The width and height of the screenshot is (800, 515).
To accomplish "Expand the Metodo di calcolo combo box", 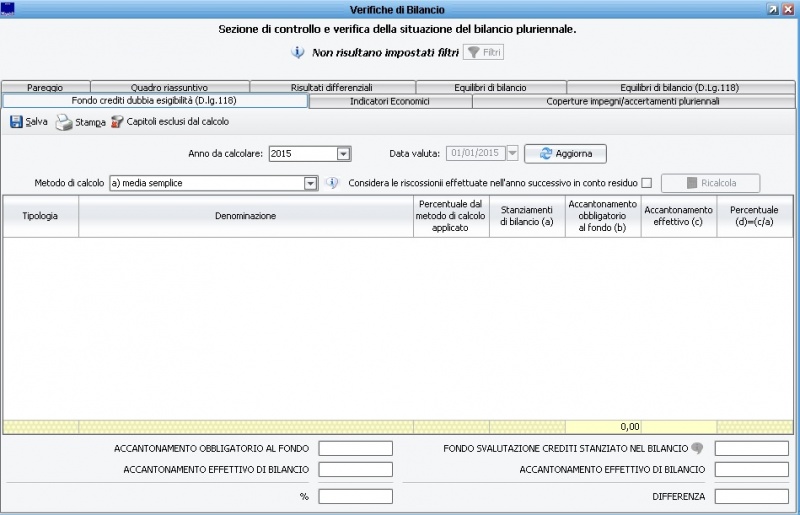I will point(310,183).
